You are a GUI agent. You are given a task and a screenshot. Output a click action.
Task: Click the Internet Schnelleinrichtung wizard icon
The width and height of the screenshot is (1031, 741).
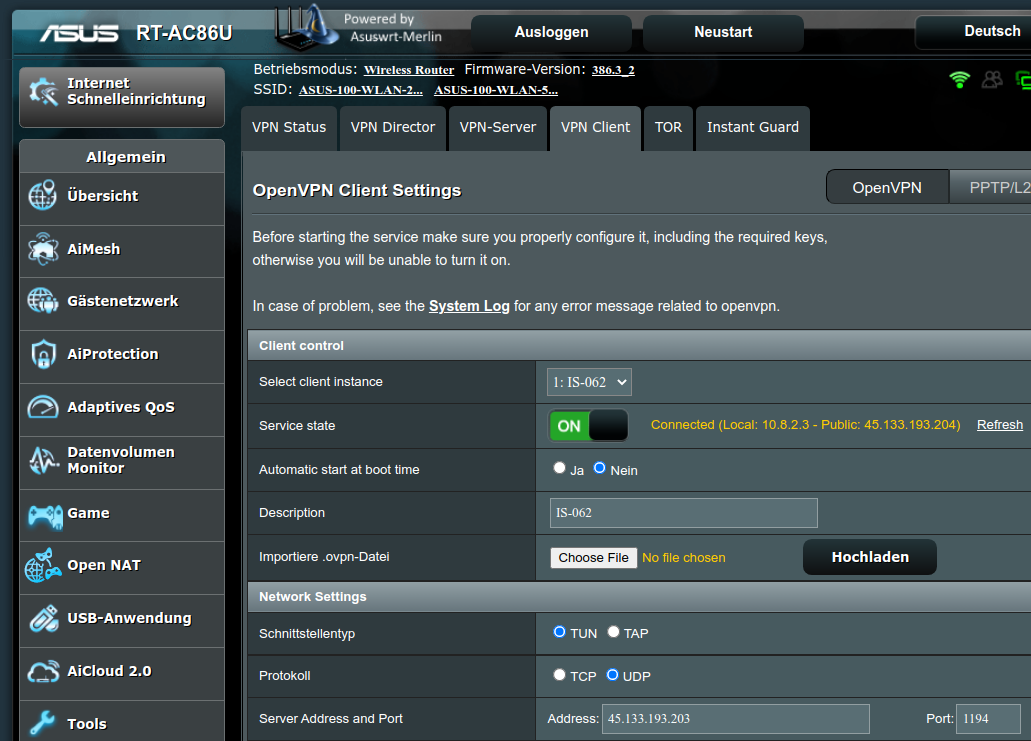[43, 92]
